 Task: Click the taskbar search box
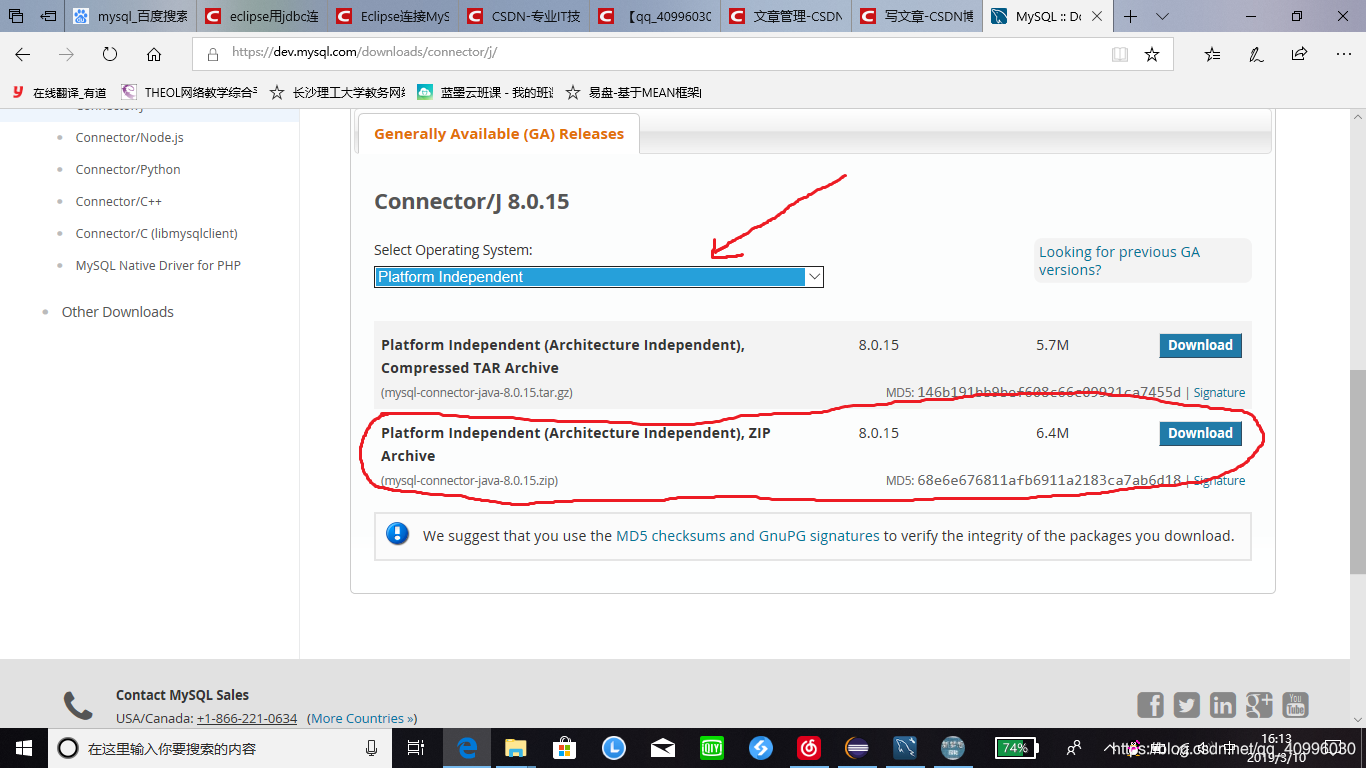[220, 748]
